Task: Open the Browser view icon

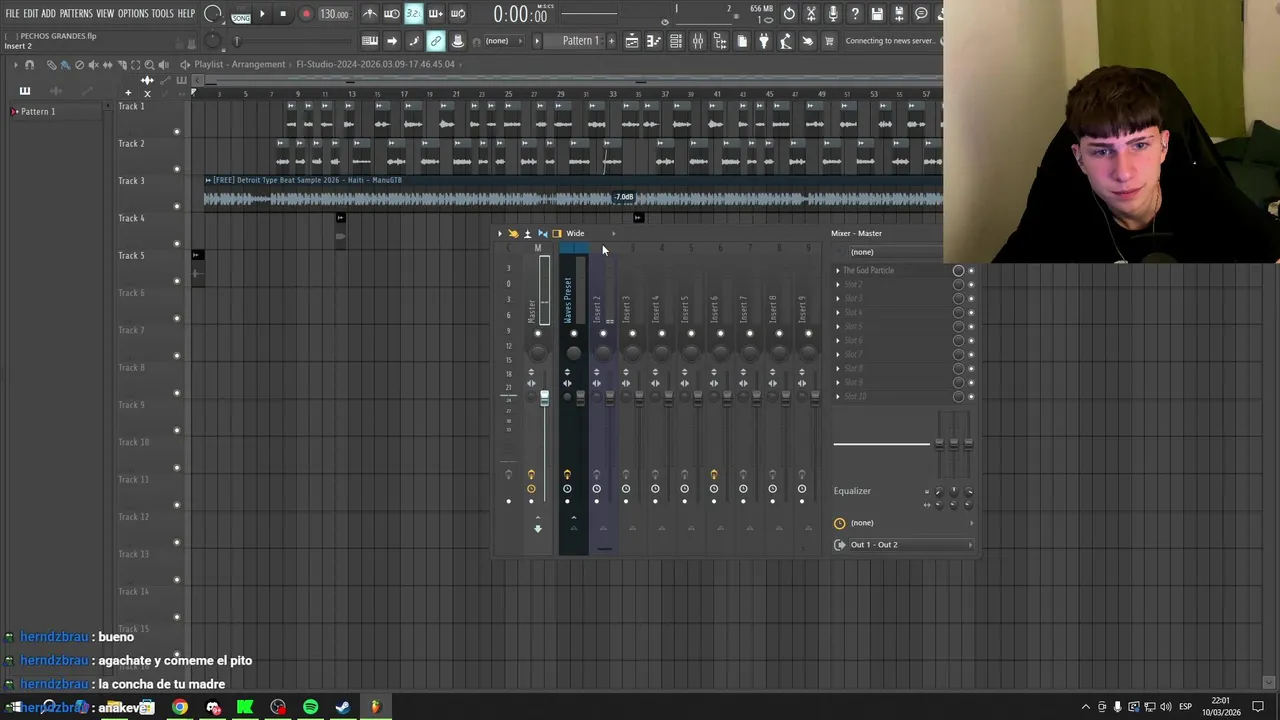Action: 720,41
